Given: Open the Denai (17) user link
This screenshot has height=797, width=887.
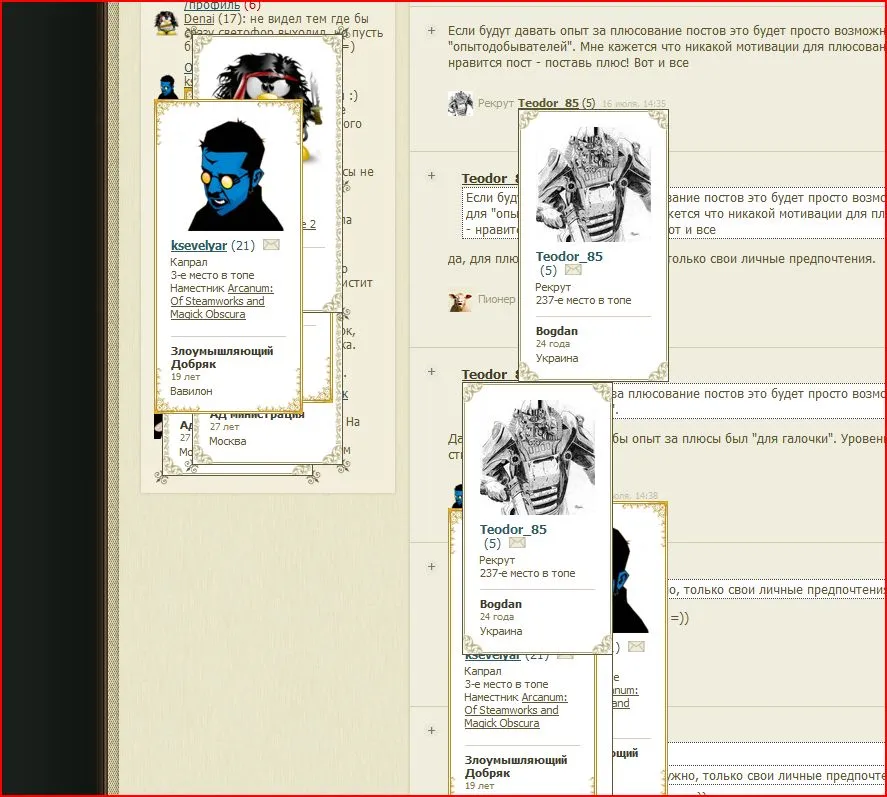Looking at the screenshot, I should click(x=198, y=19).
